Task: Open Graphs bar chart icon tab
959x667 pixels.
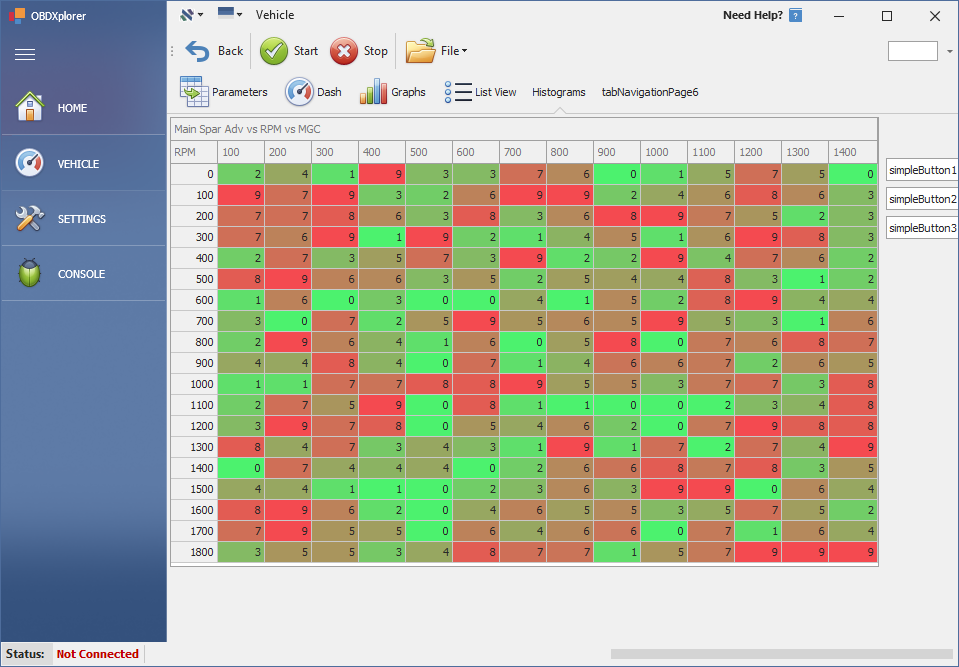Action: point(373,92)
